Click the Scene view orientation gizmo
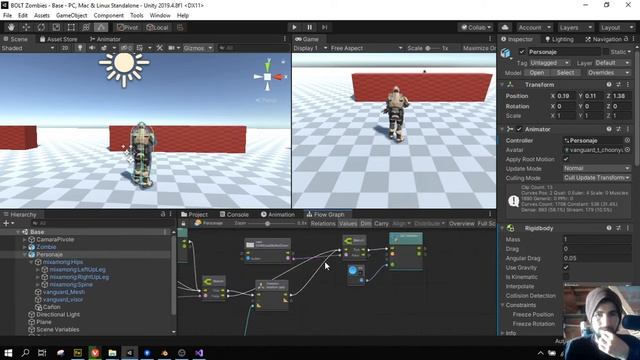 (268, 76)
